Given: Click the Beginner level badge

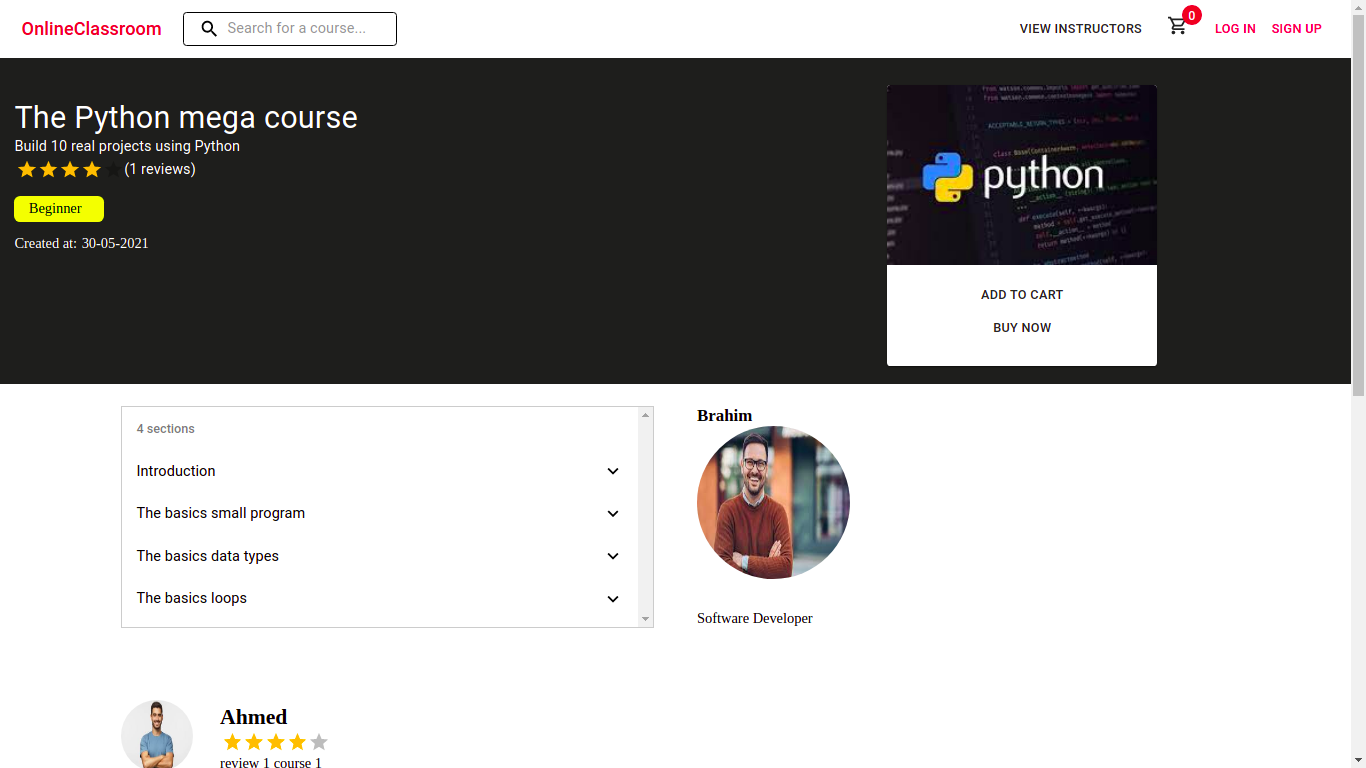Looking at the screenshot, I should [x=59, y=209].
